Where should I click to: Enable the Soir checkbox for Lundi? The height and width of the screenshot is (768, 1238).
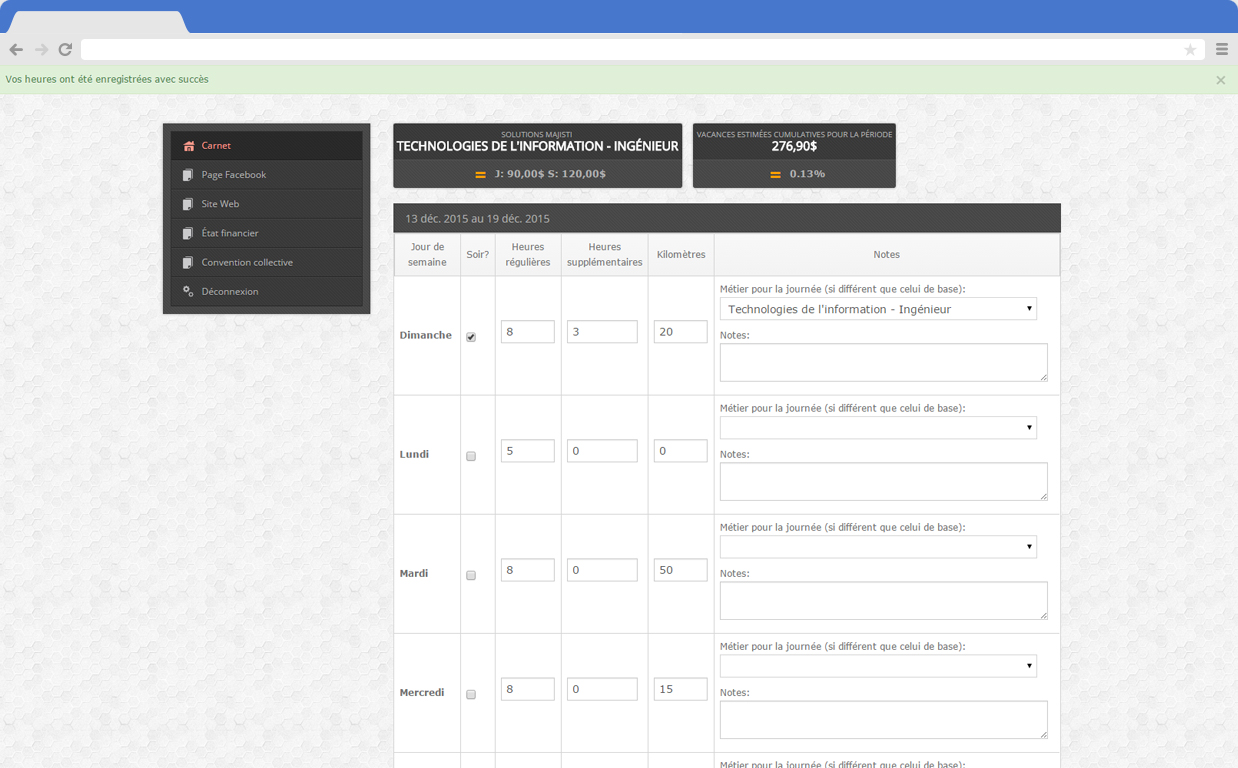click(x=471, y=456)
